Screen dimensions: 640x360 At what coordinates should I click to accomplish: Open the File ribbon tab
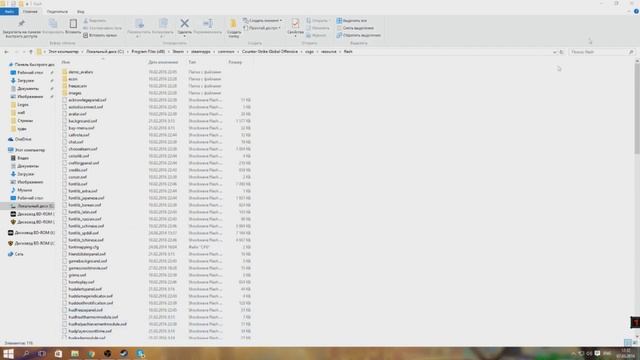tap(9, 11)
